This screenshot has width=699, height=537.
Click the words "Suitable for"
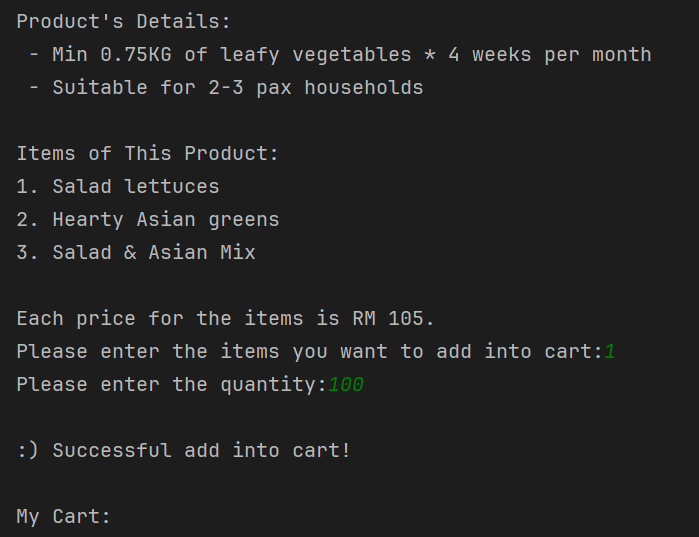[x=123, y=87]
